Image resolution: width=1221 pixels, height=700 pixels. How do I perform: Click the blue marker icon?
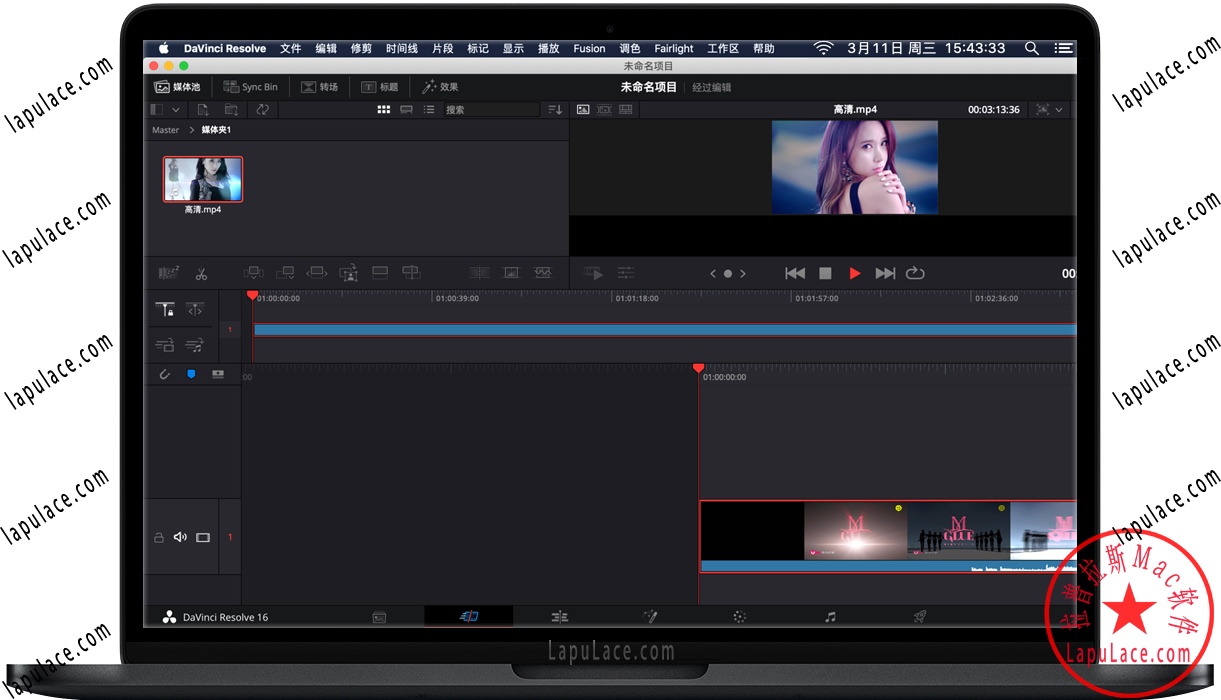pyautogui.click(x=191, y=374)
